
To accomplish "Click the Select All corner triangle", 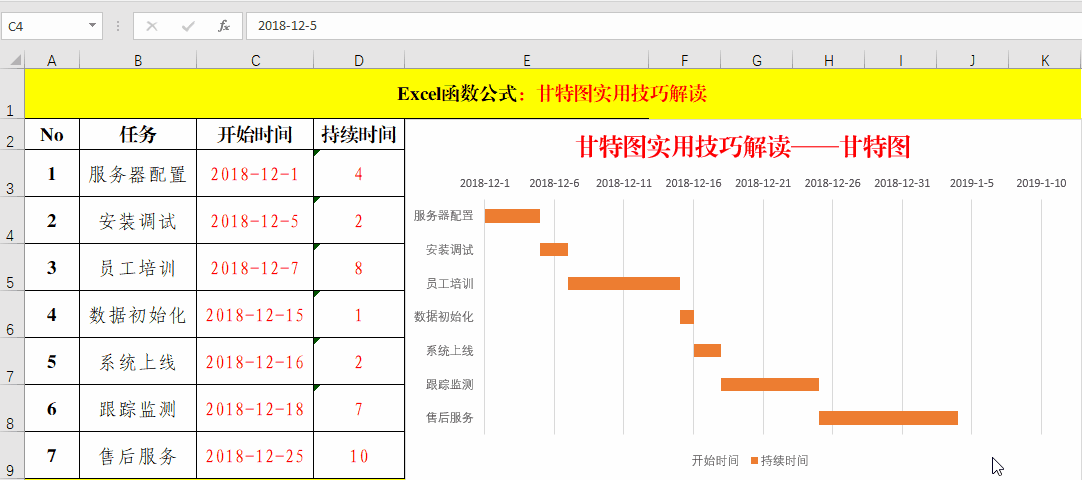I will click(12, 61).
